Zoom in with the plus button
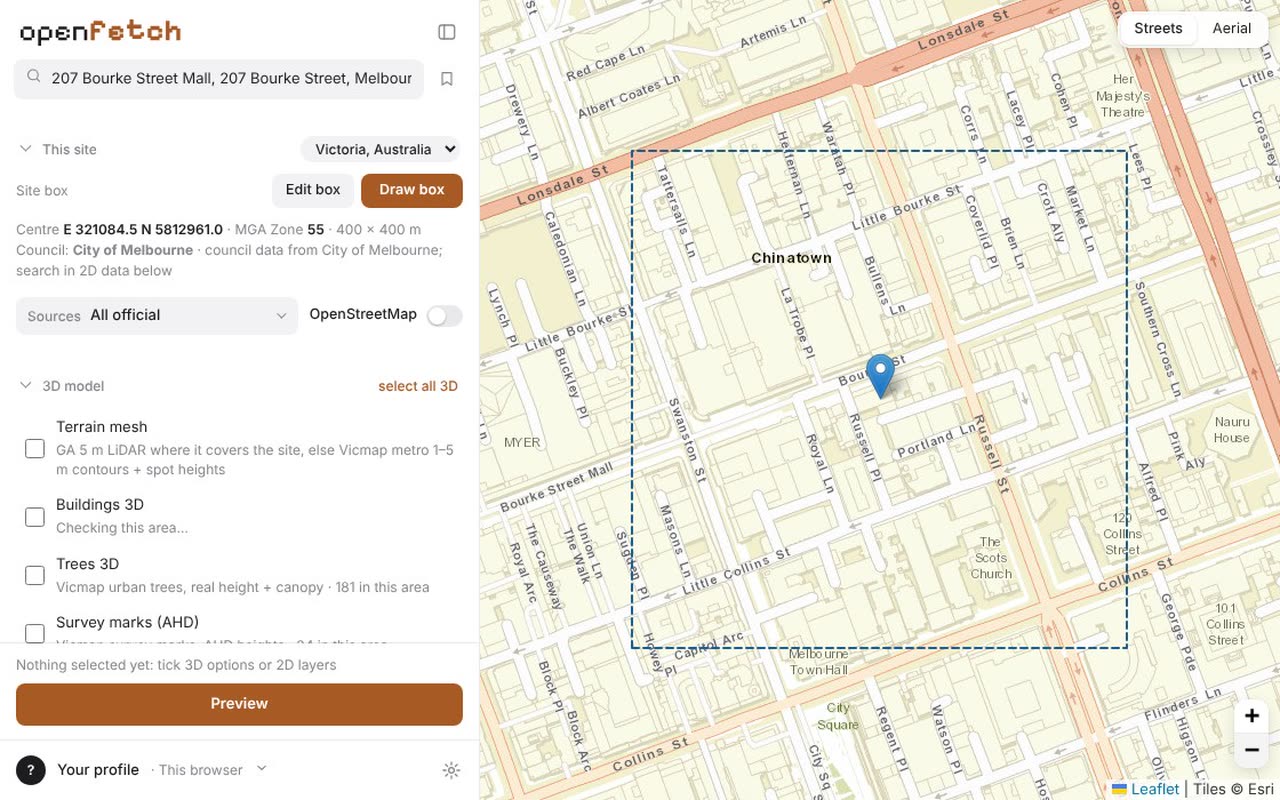Screen dimensions: 1280x800 (1252, 716)
